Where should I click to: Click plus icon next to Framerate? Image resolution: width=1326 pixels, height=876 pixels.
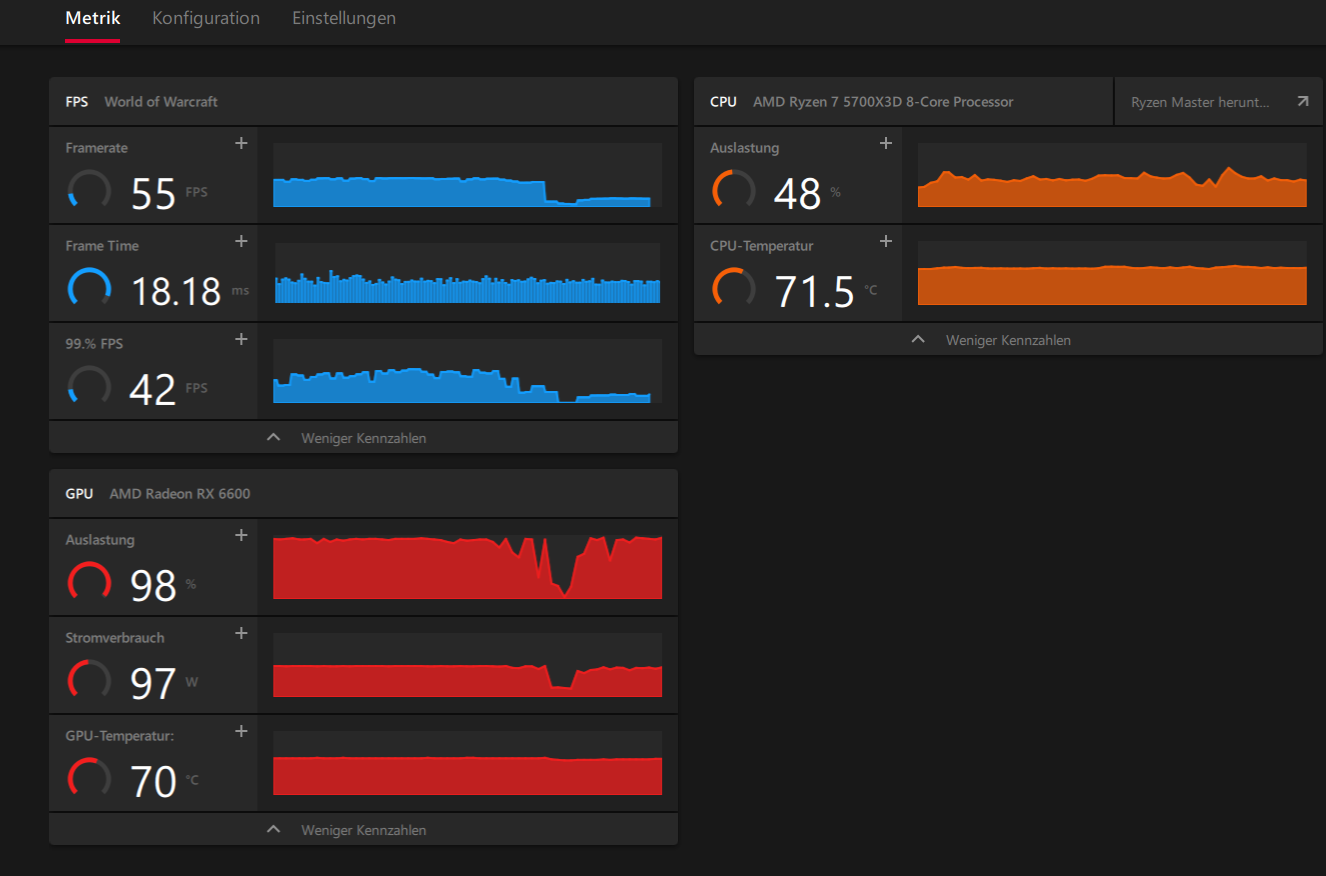[x=241, y=143]
